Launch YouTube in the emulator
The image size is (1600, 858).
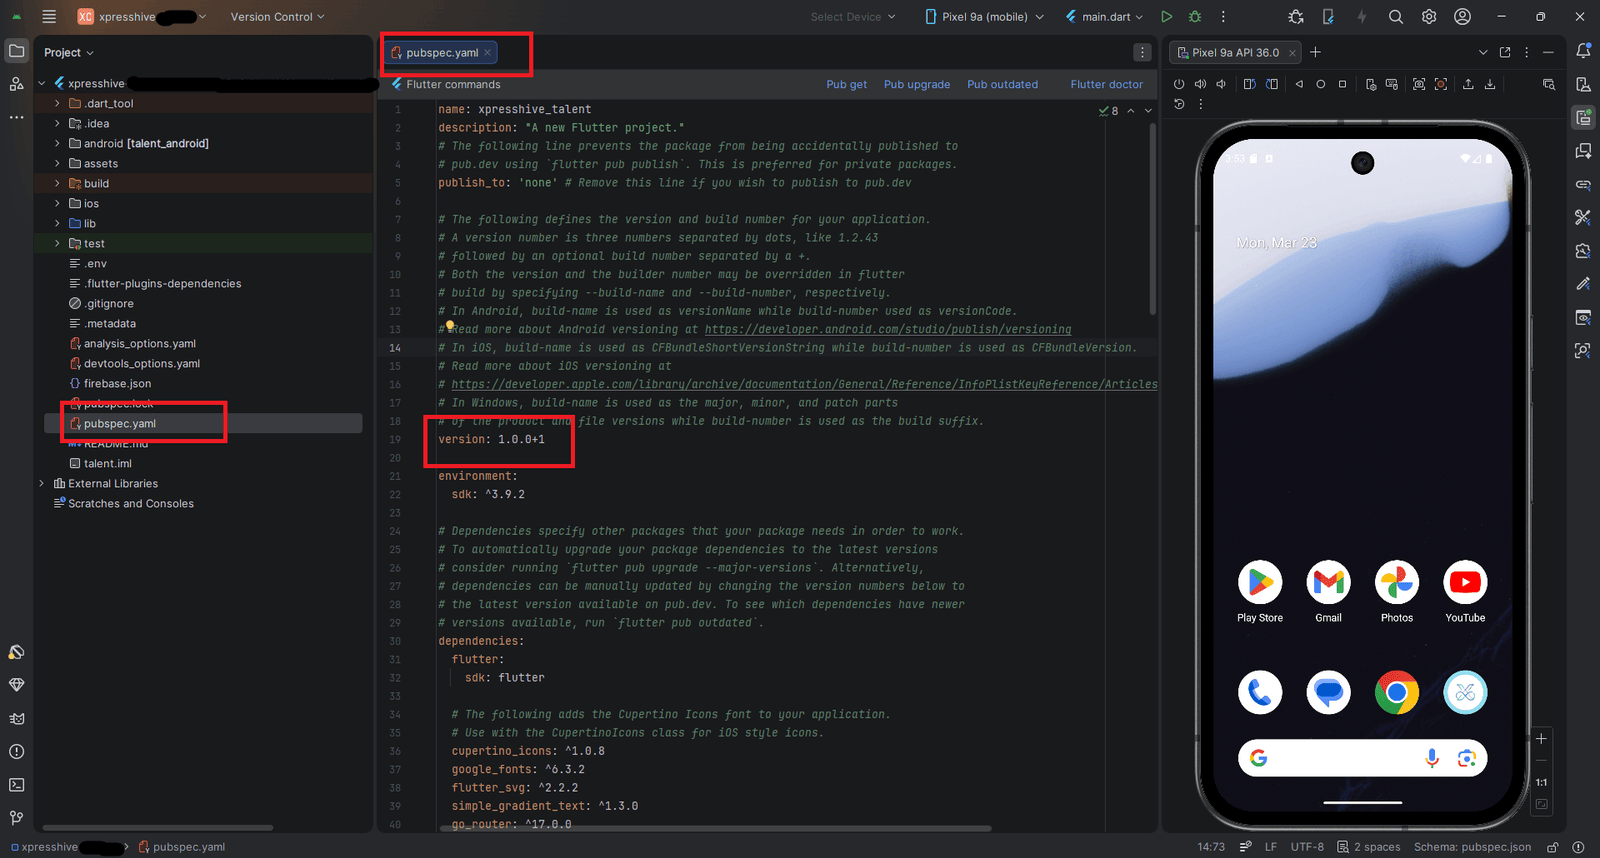pyautogui.click(x=1465, y=582)
